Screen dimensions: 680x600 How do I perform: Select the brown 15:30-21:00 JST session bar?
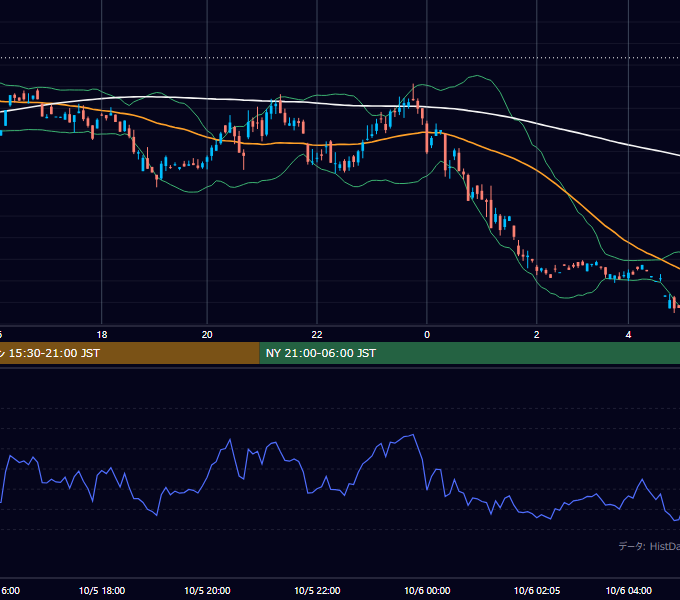coord(130,353)
